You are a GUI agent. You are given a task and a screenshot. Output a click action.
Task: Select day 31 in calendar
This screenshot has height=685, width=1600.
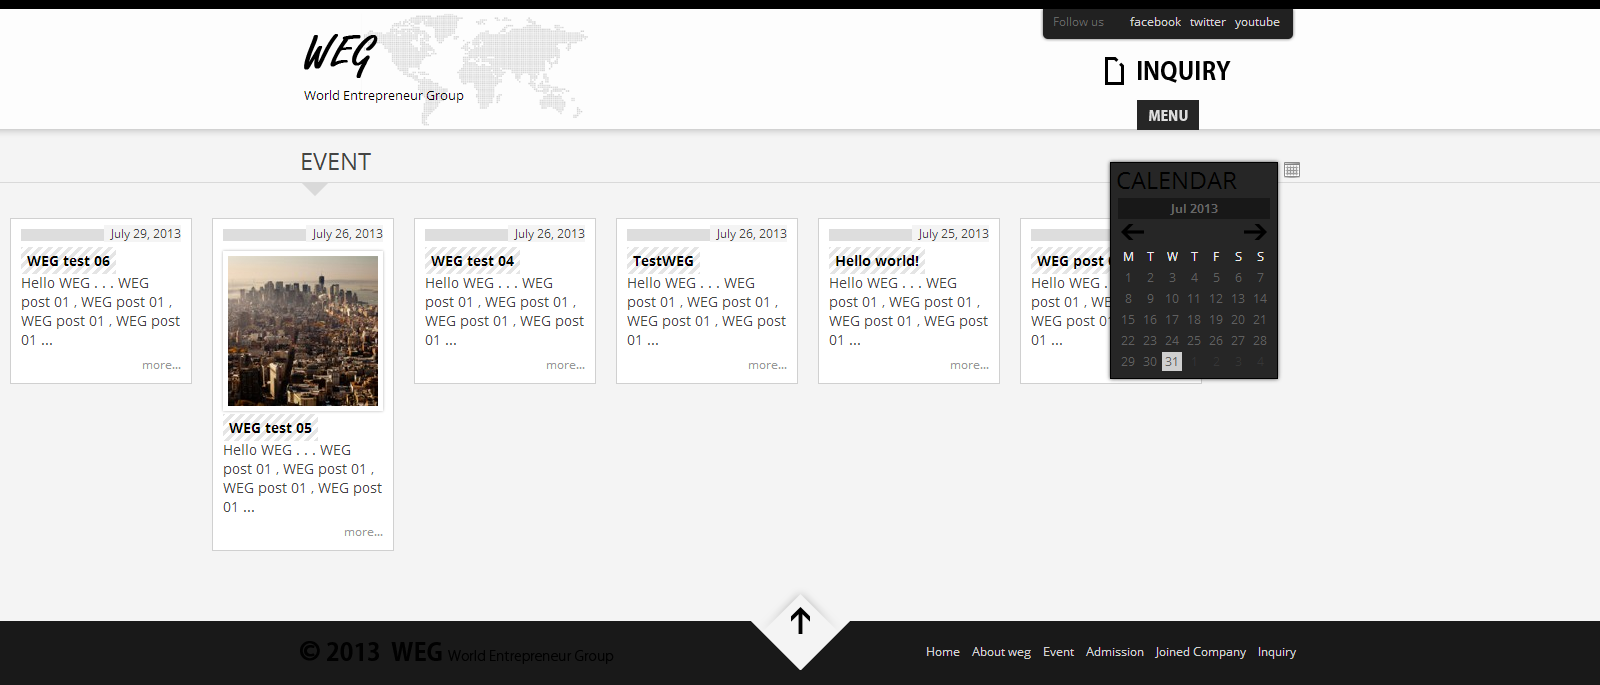1171,362
